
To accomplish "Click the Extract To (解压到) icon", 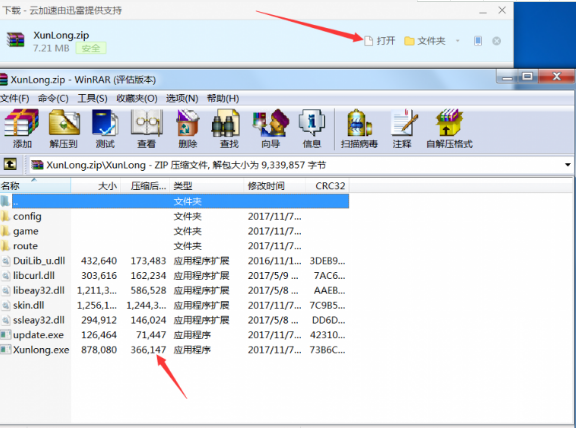I will pyautogui.click(x=64, y=129).
